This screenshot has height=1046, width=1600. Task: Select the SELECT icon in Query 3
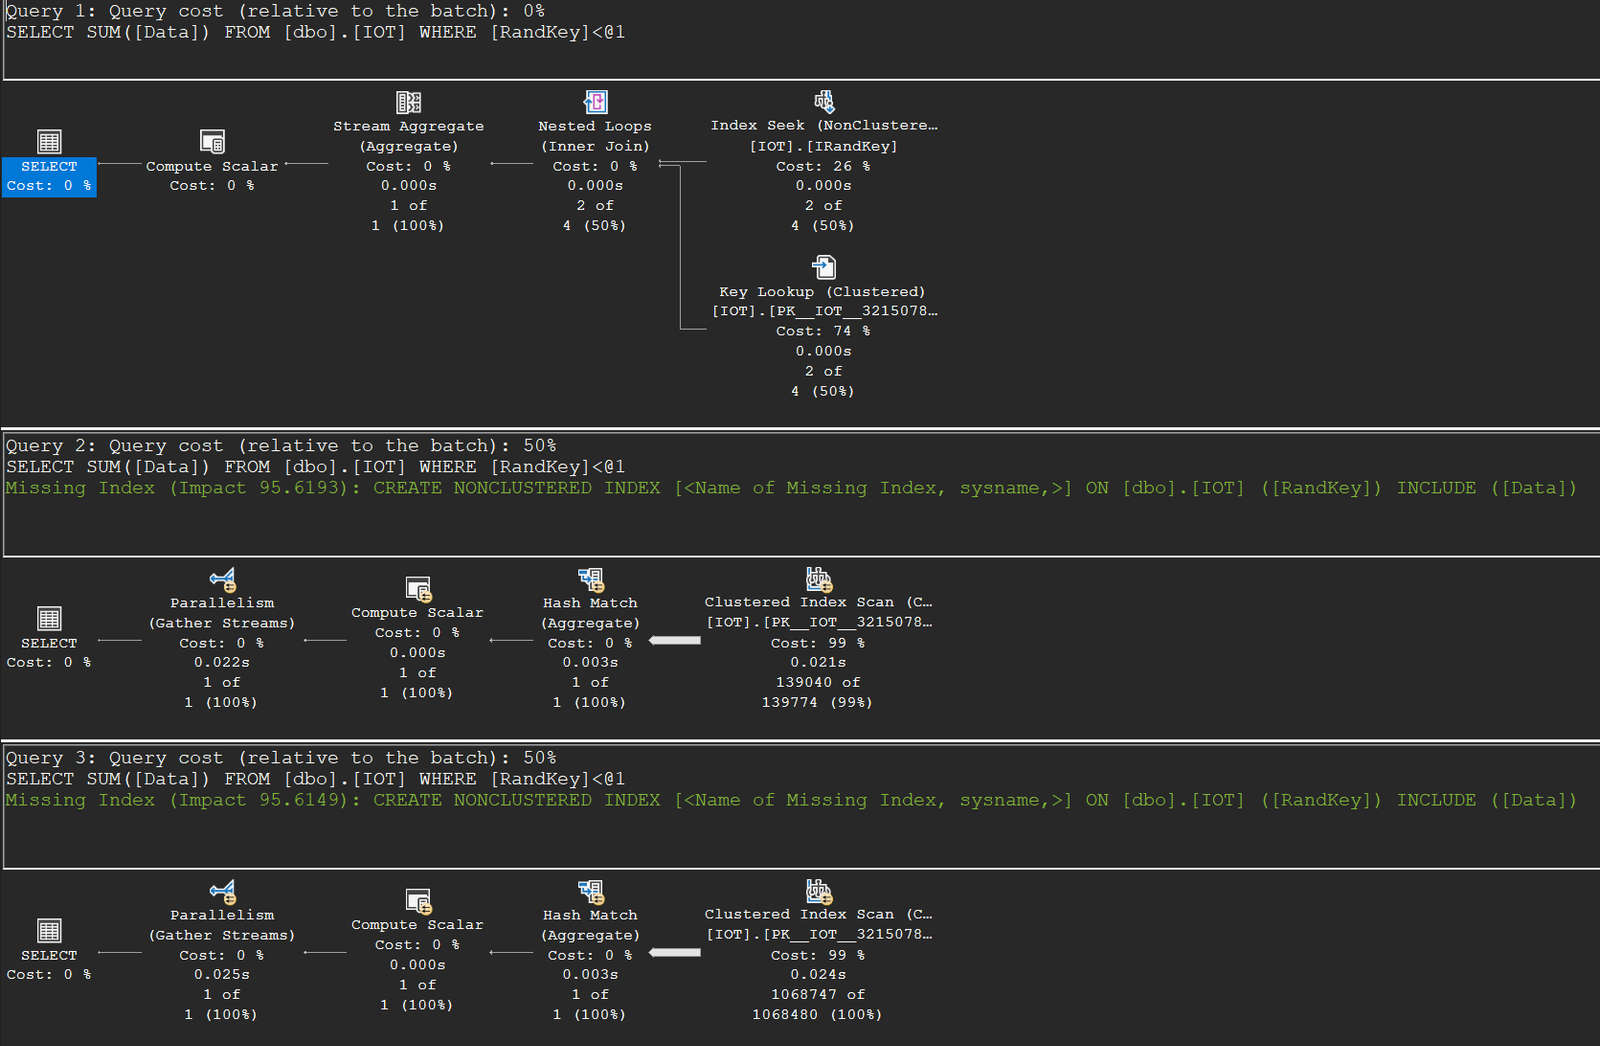(49, 930)
